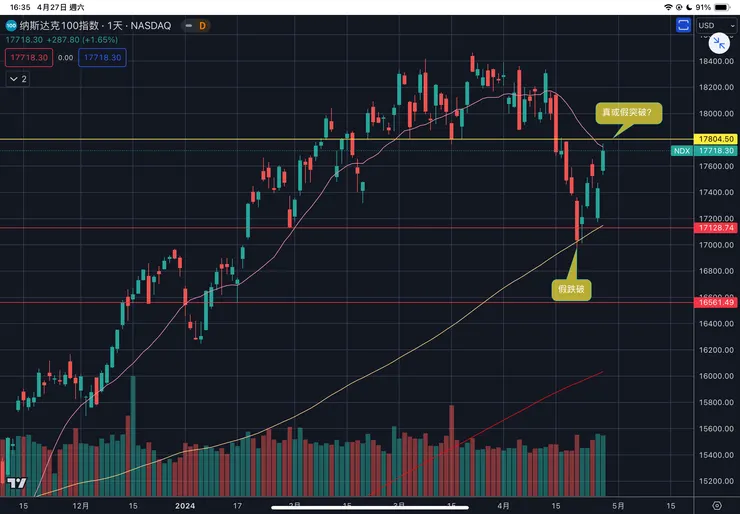Click the red 16561.49 price label
Image resolution: width=740 pixels, height=514 pixels.
pyautogui.click(x=716, y=302)
